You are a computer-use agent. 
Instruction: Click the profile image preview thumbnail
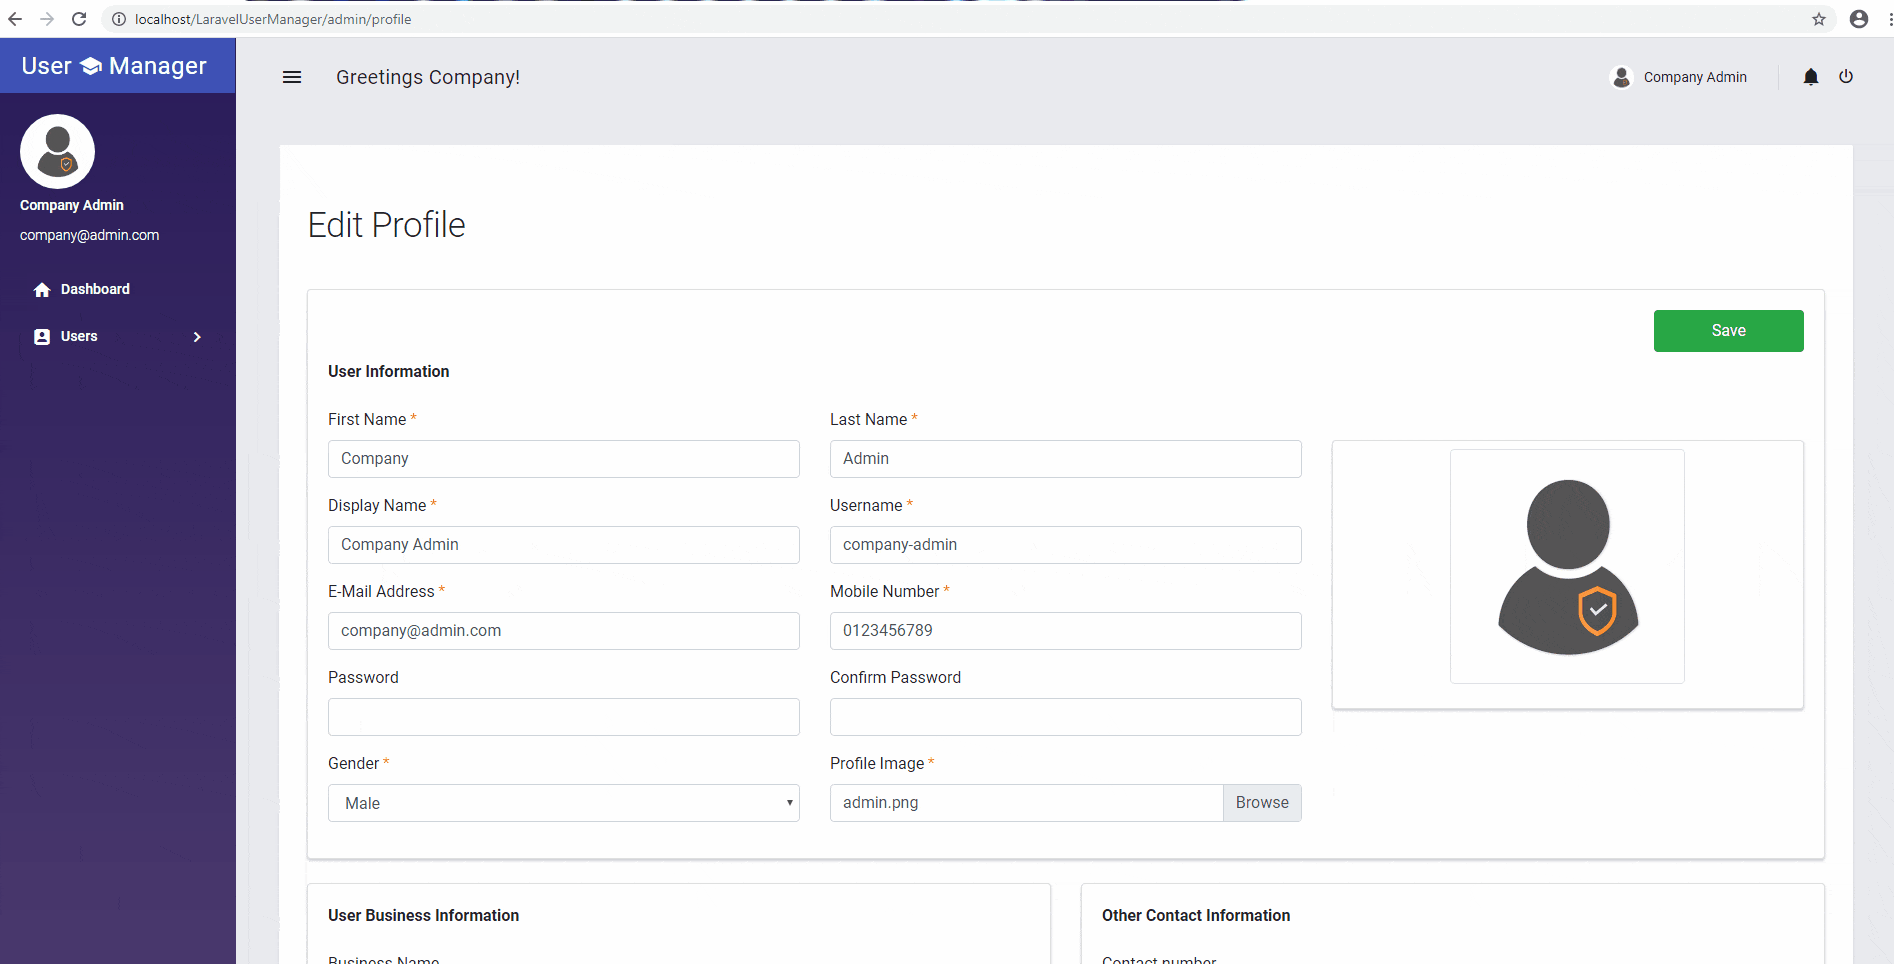pos(1566,566)
